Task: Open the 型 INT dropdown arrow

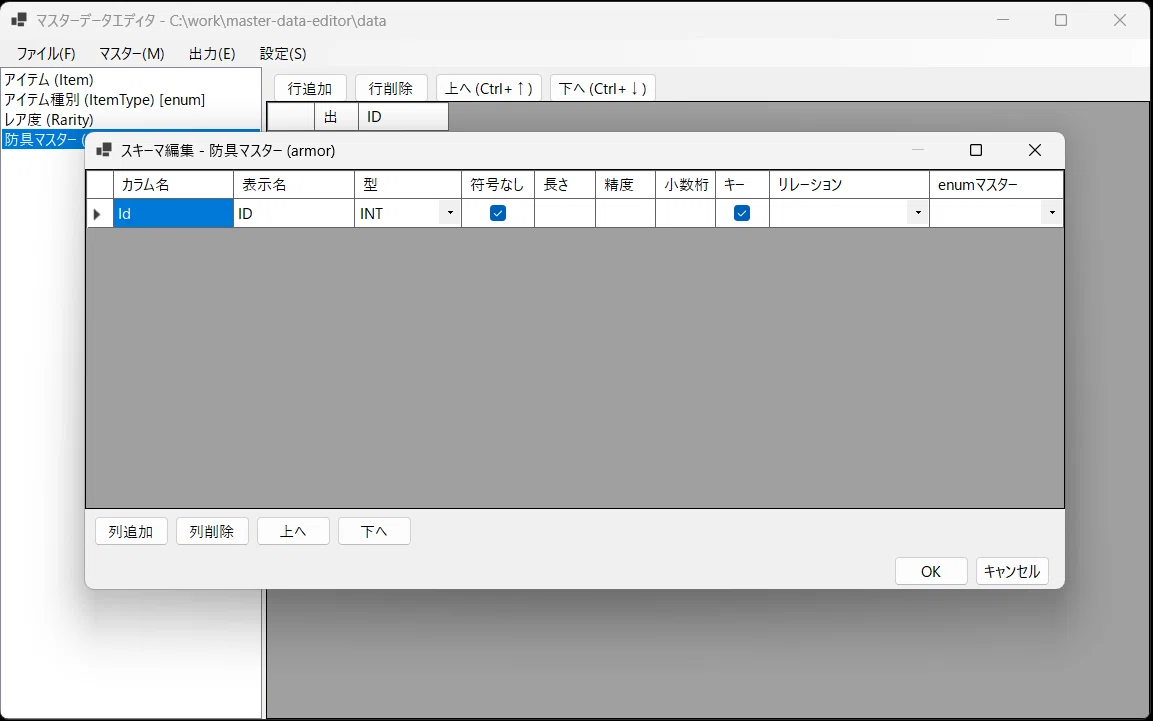Action: click(x=450, y=213)
